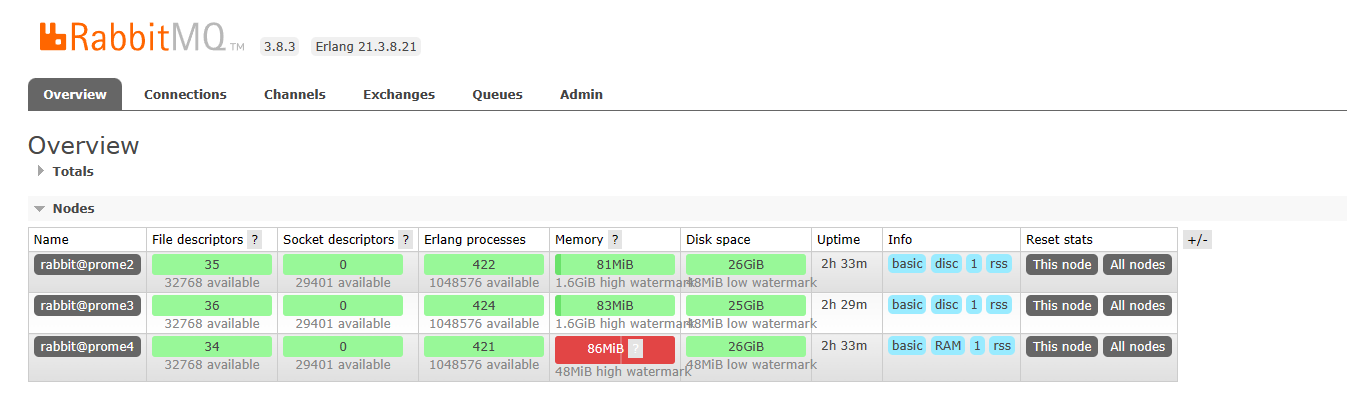Click the RAM tag for rabbit@prome4
The width and height of the screenshot is (1347, 397).
point(947,346)
